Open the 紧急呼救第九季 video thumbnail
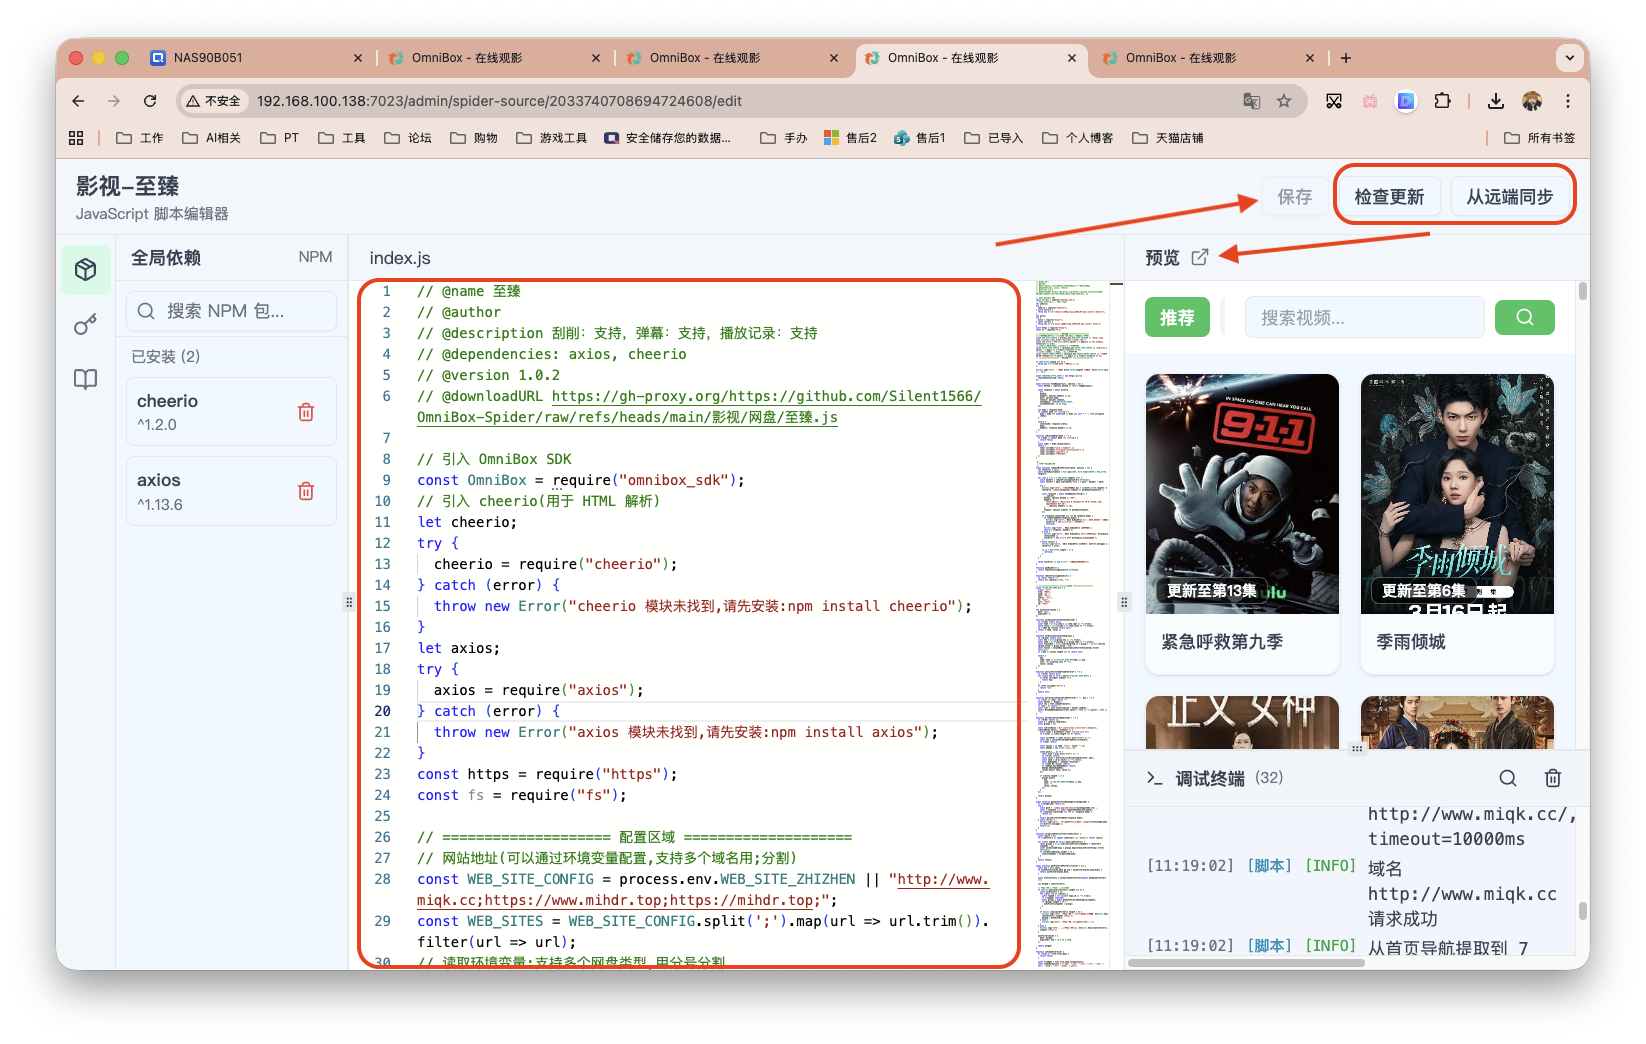This screenshot has width=1646, height=1044. 1242,494
